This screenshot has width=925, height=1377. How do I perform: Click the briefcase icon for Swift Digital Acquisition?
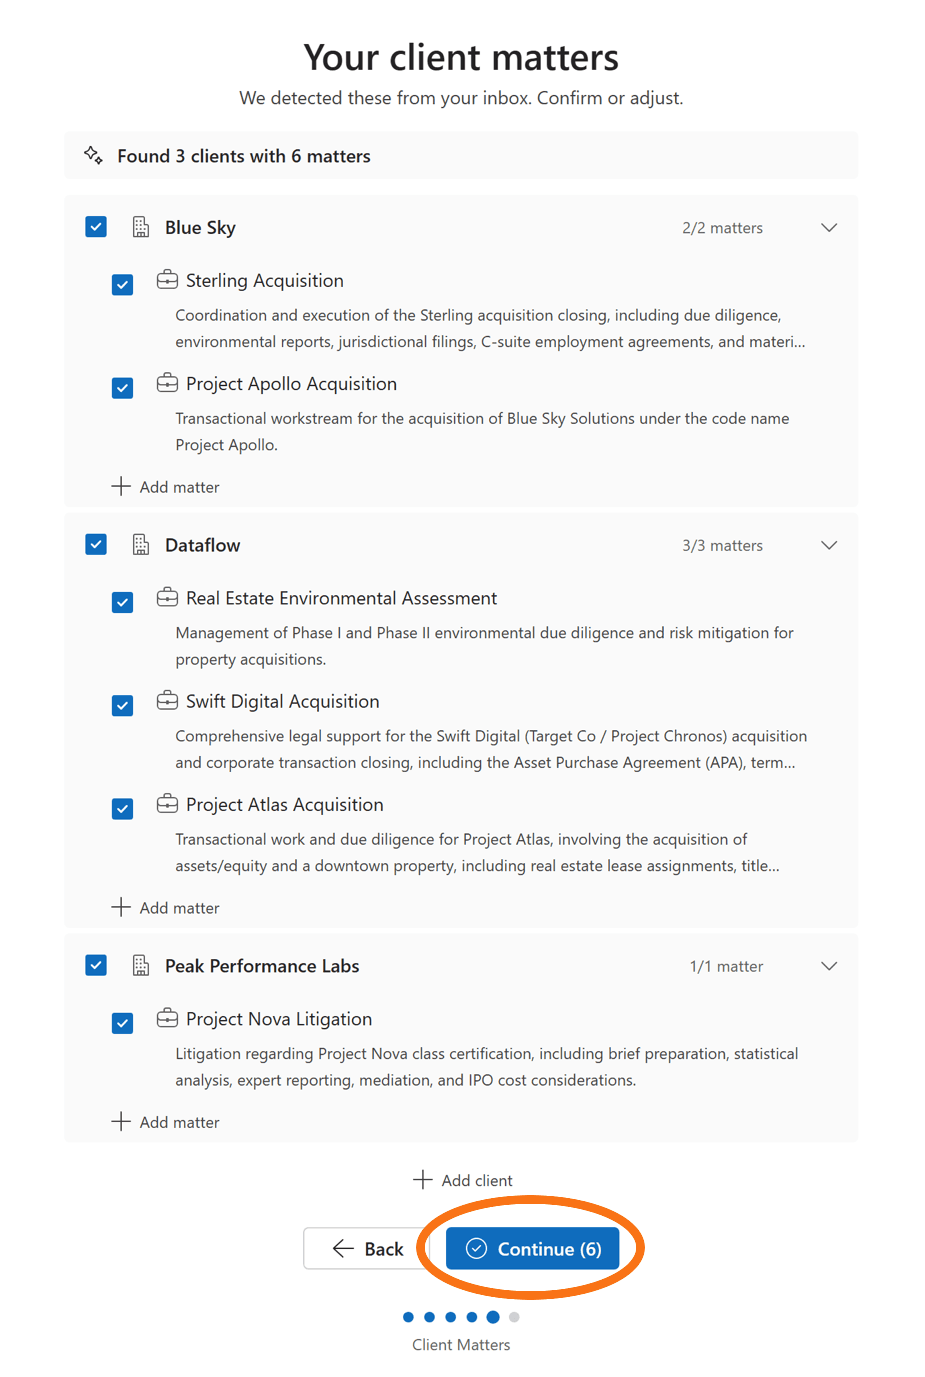pyautogui.click(x=167, y=701)
